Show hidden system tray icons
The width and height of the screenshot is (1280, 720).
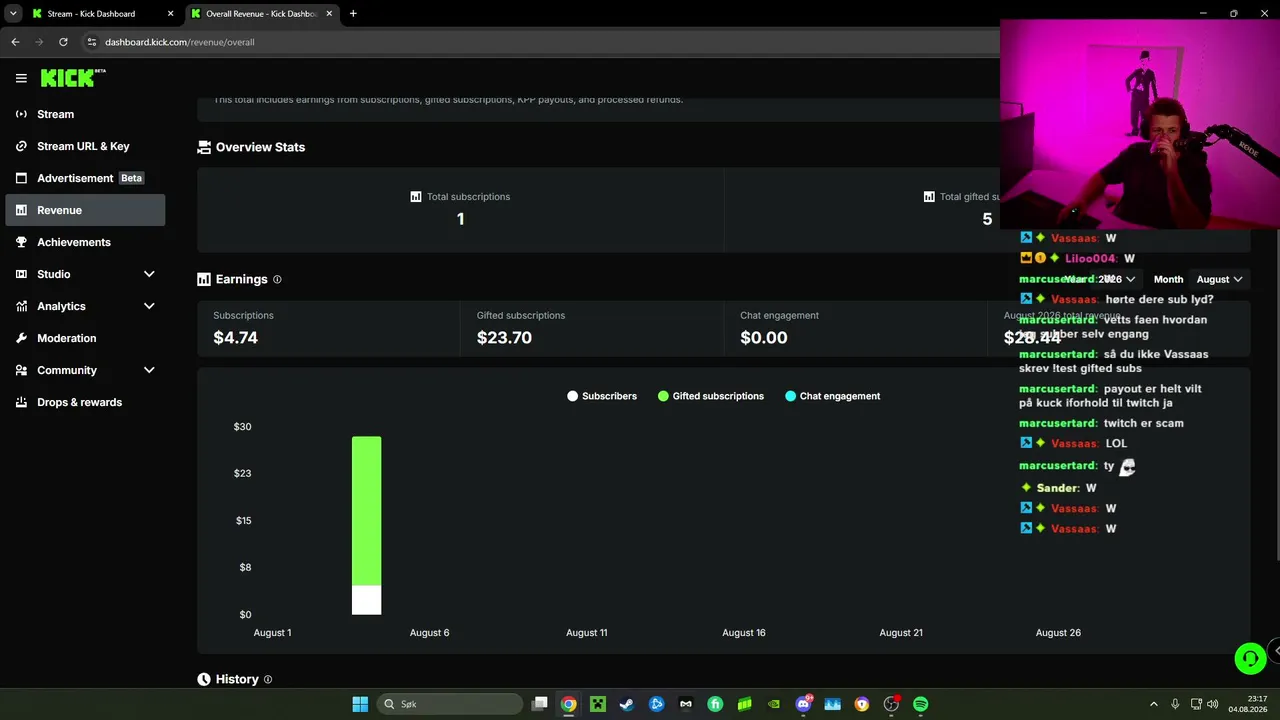pyautogui.click(x=1154, y=704)
